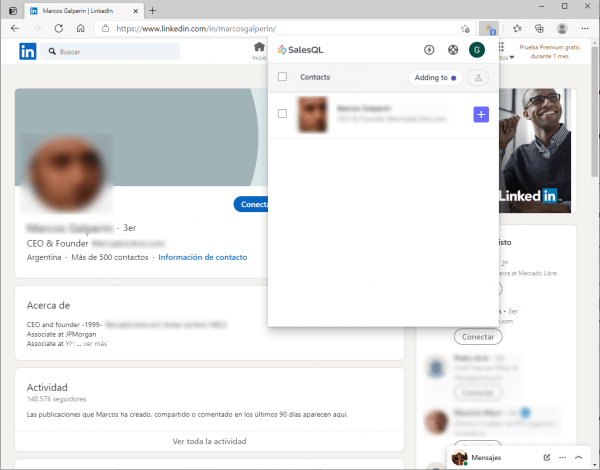Image resolution: width=600 pixels, height=470 pixels.
Task: Open Mensajes more options ellipsis
Action: click(x=562, y=457)
